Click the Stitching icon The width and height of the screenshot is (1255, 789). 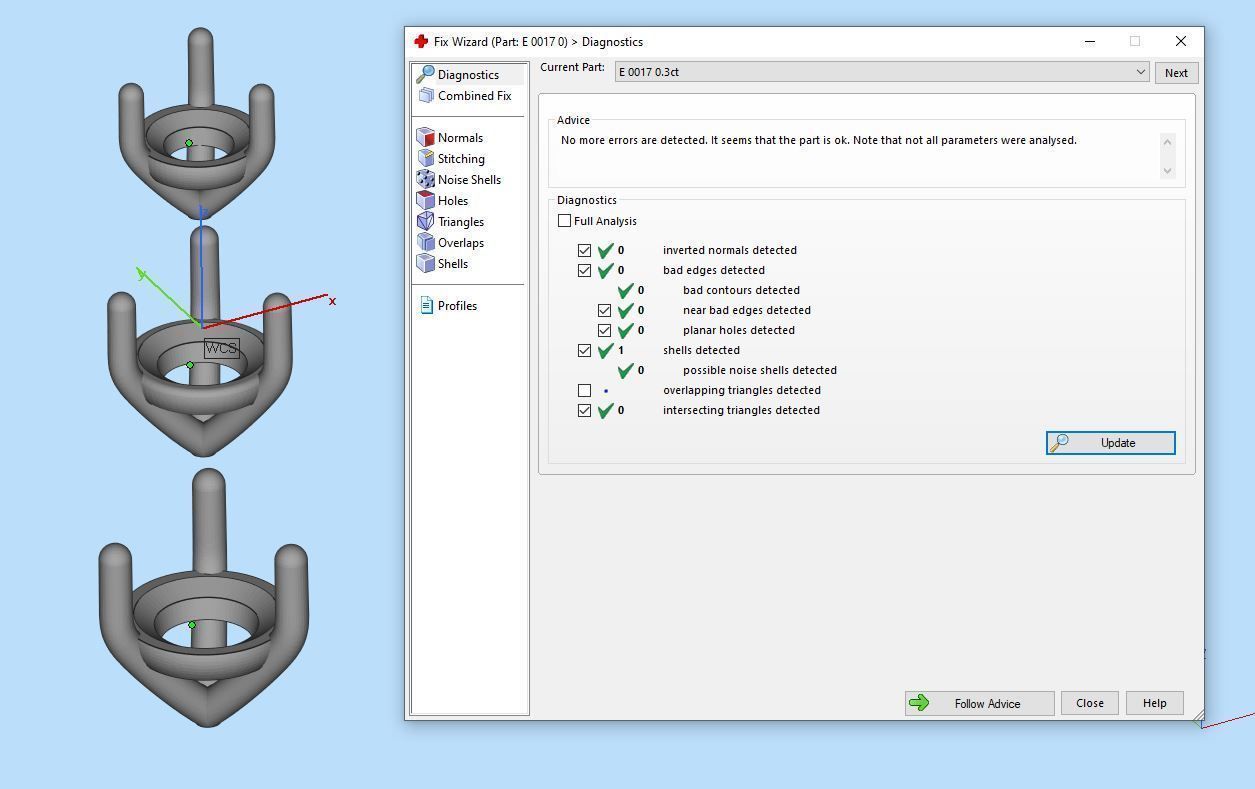(x=426, y=158)
